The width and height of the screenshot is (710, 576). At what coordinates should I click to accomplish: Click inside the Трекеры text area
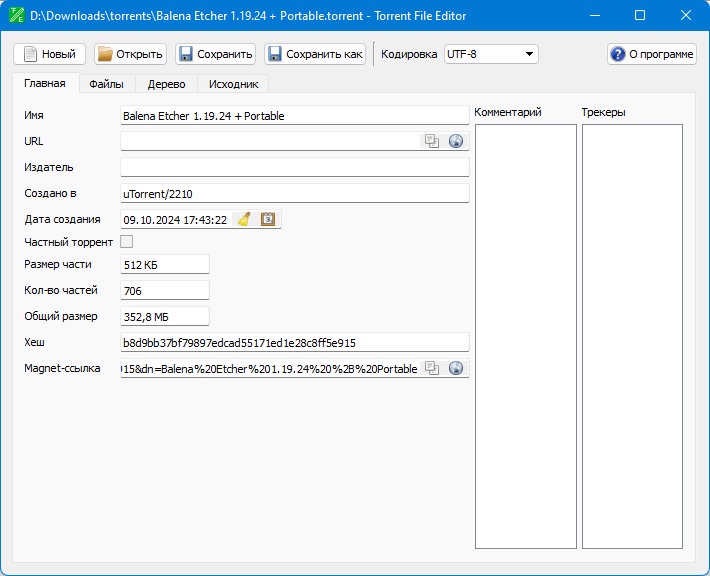(632, 336)
